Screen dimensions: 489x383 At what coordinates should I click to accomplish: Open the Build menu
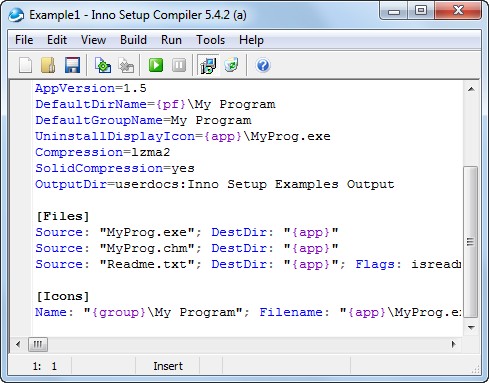tap(133, 40)
